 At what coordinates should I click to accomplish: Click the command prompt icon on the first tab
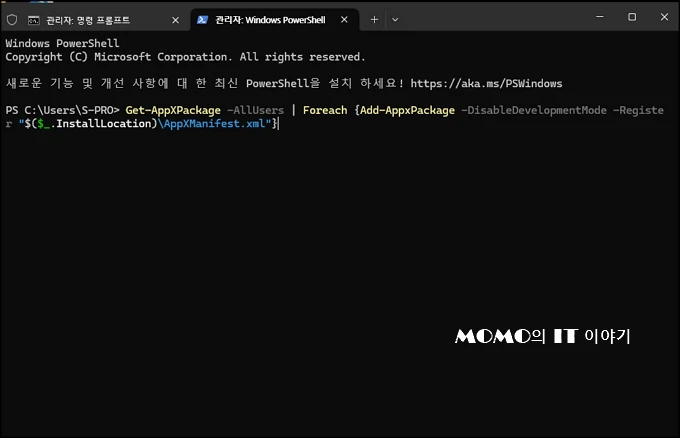pos(33,20)
